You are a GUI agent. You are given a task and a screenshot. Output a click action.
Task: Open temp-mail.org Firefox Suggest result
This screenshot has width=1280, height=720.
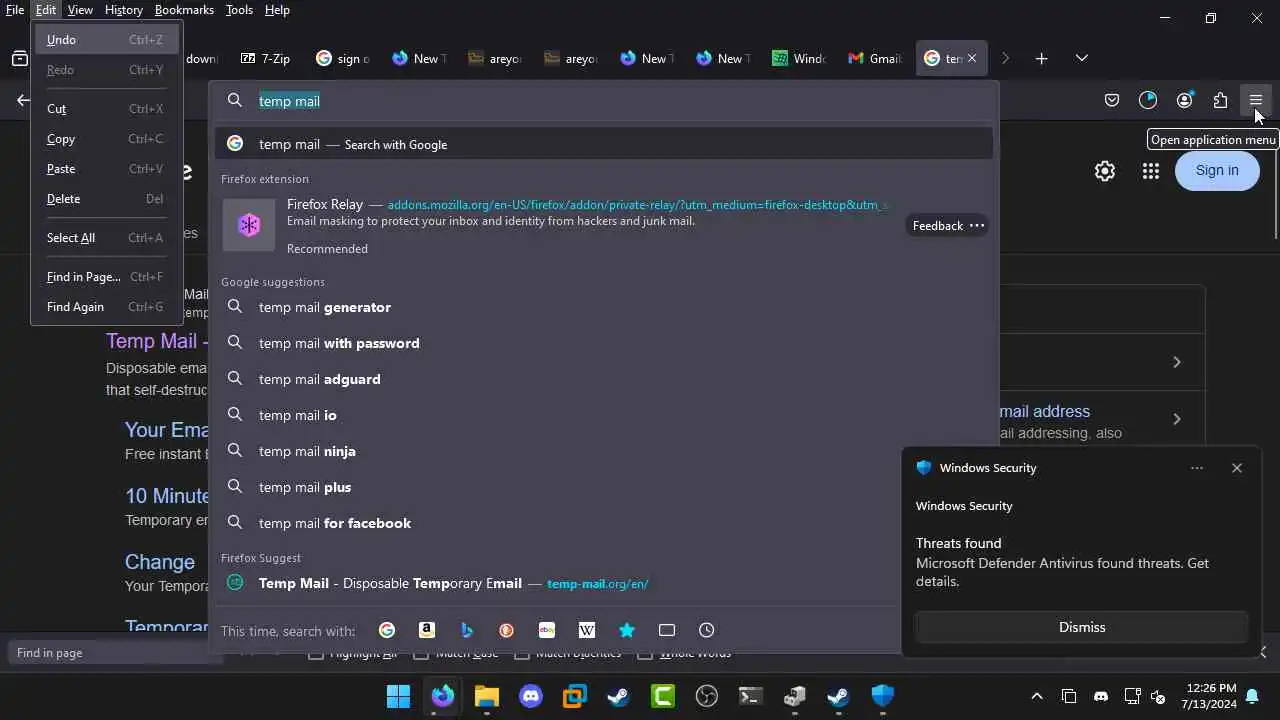603,583
